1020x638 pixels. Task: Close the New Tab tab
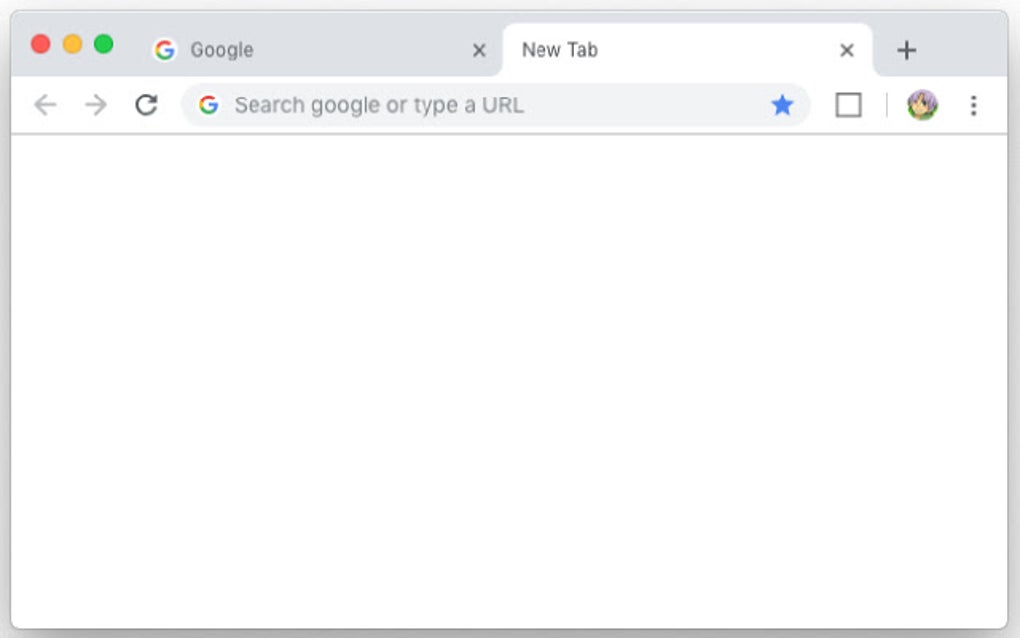847,50
